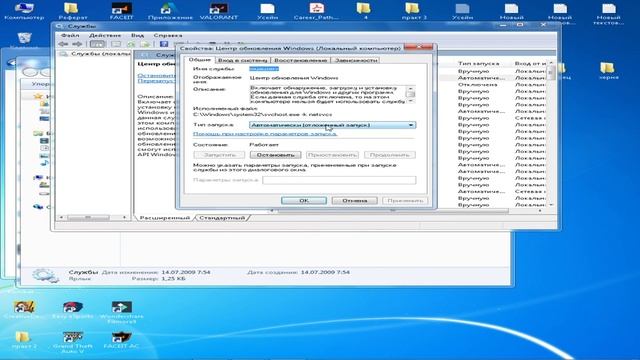
Task: Toggle console tree button in Services toolbar
Action: click(98, 44)
